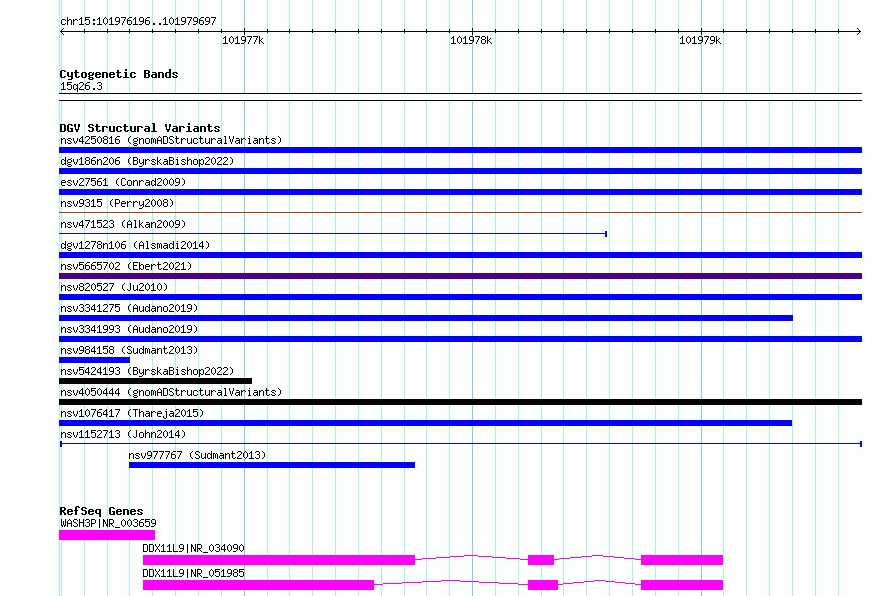Image resolution: width=890 pixels, height=596 pixels.
Task: Click the nsv5665702 Ebert2021 label
Action: tap(126, 266)
